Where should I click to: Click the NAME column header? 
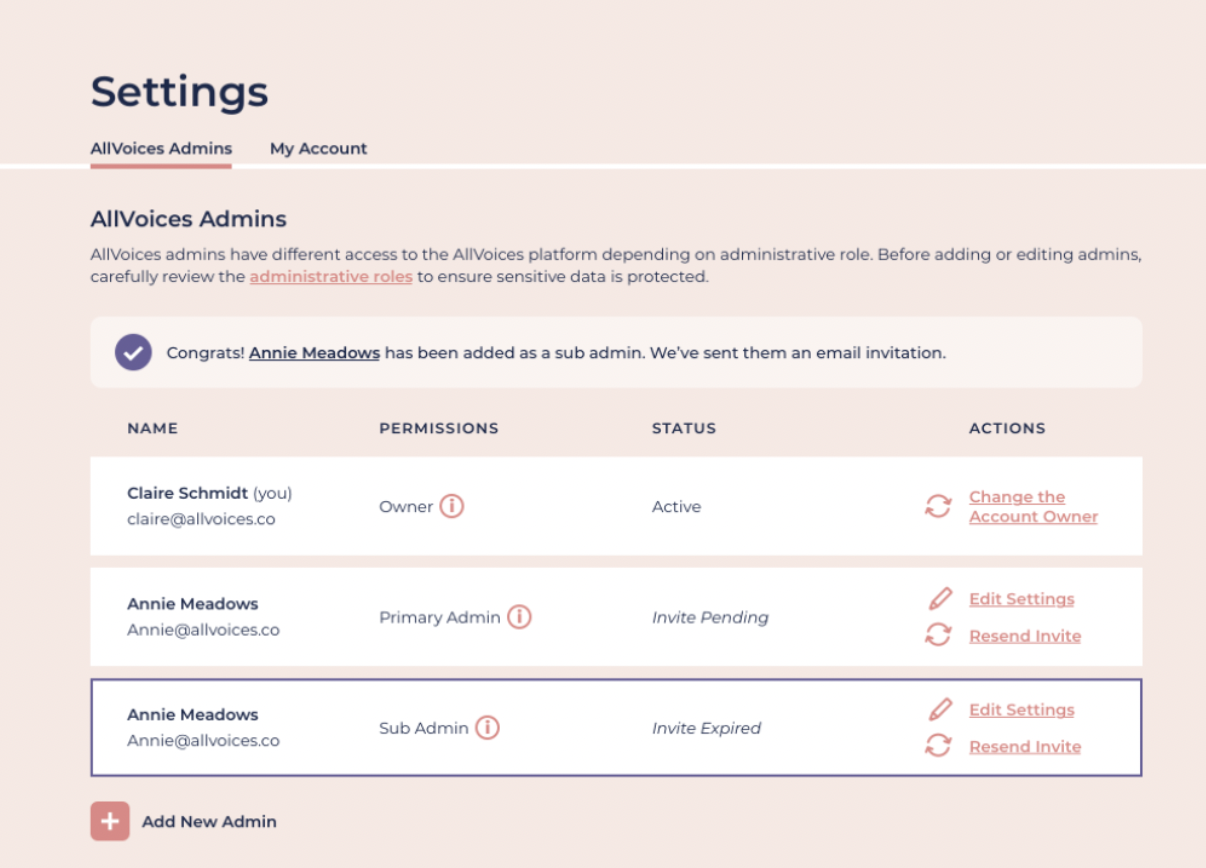pyautogui.click(x=152, y=428)
